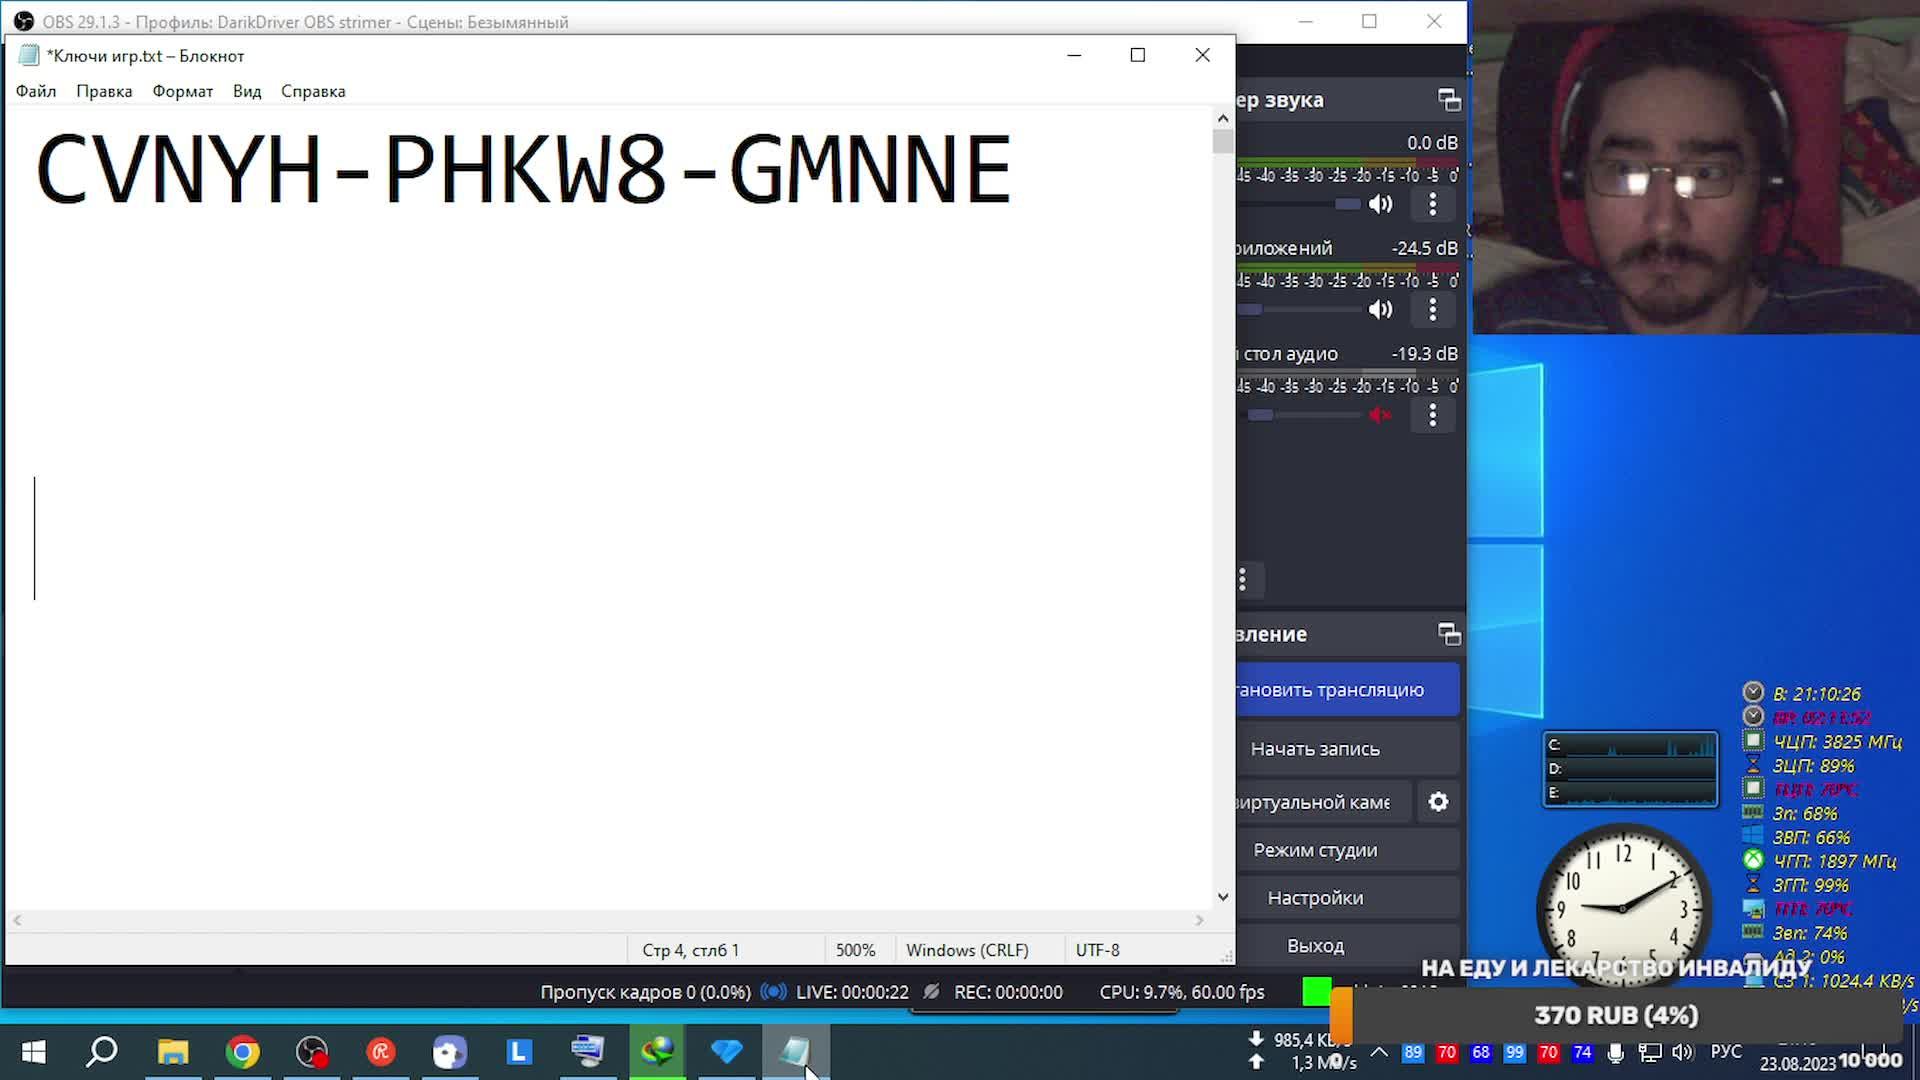Click the taskbar search magnifier icon
Viewport: 1920px width, 1080px height.
[102, 1052]
